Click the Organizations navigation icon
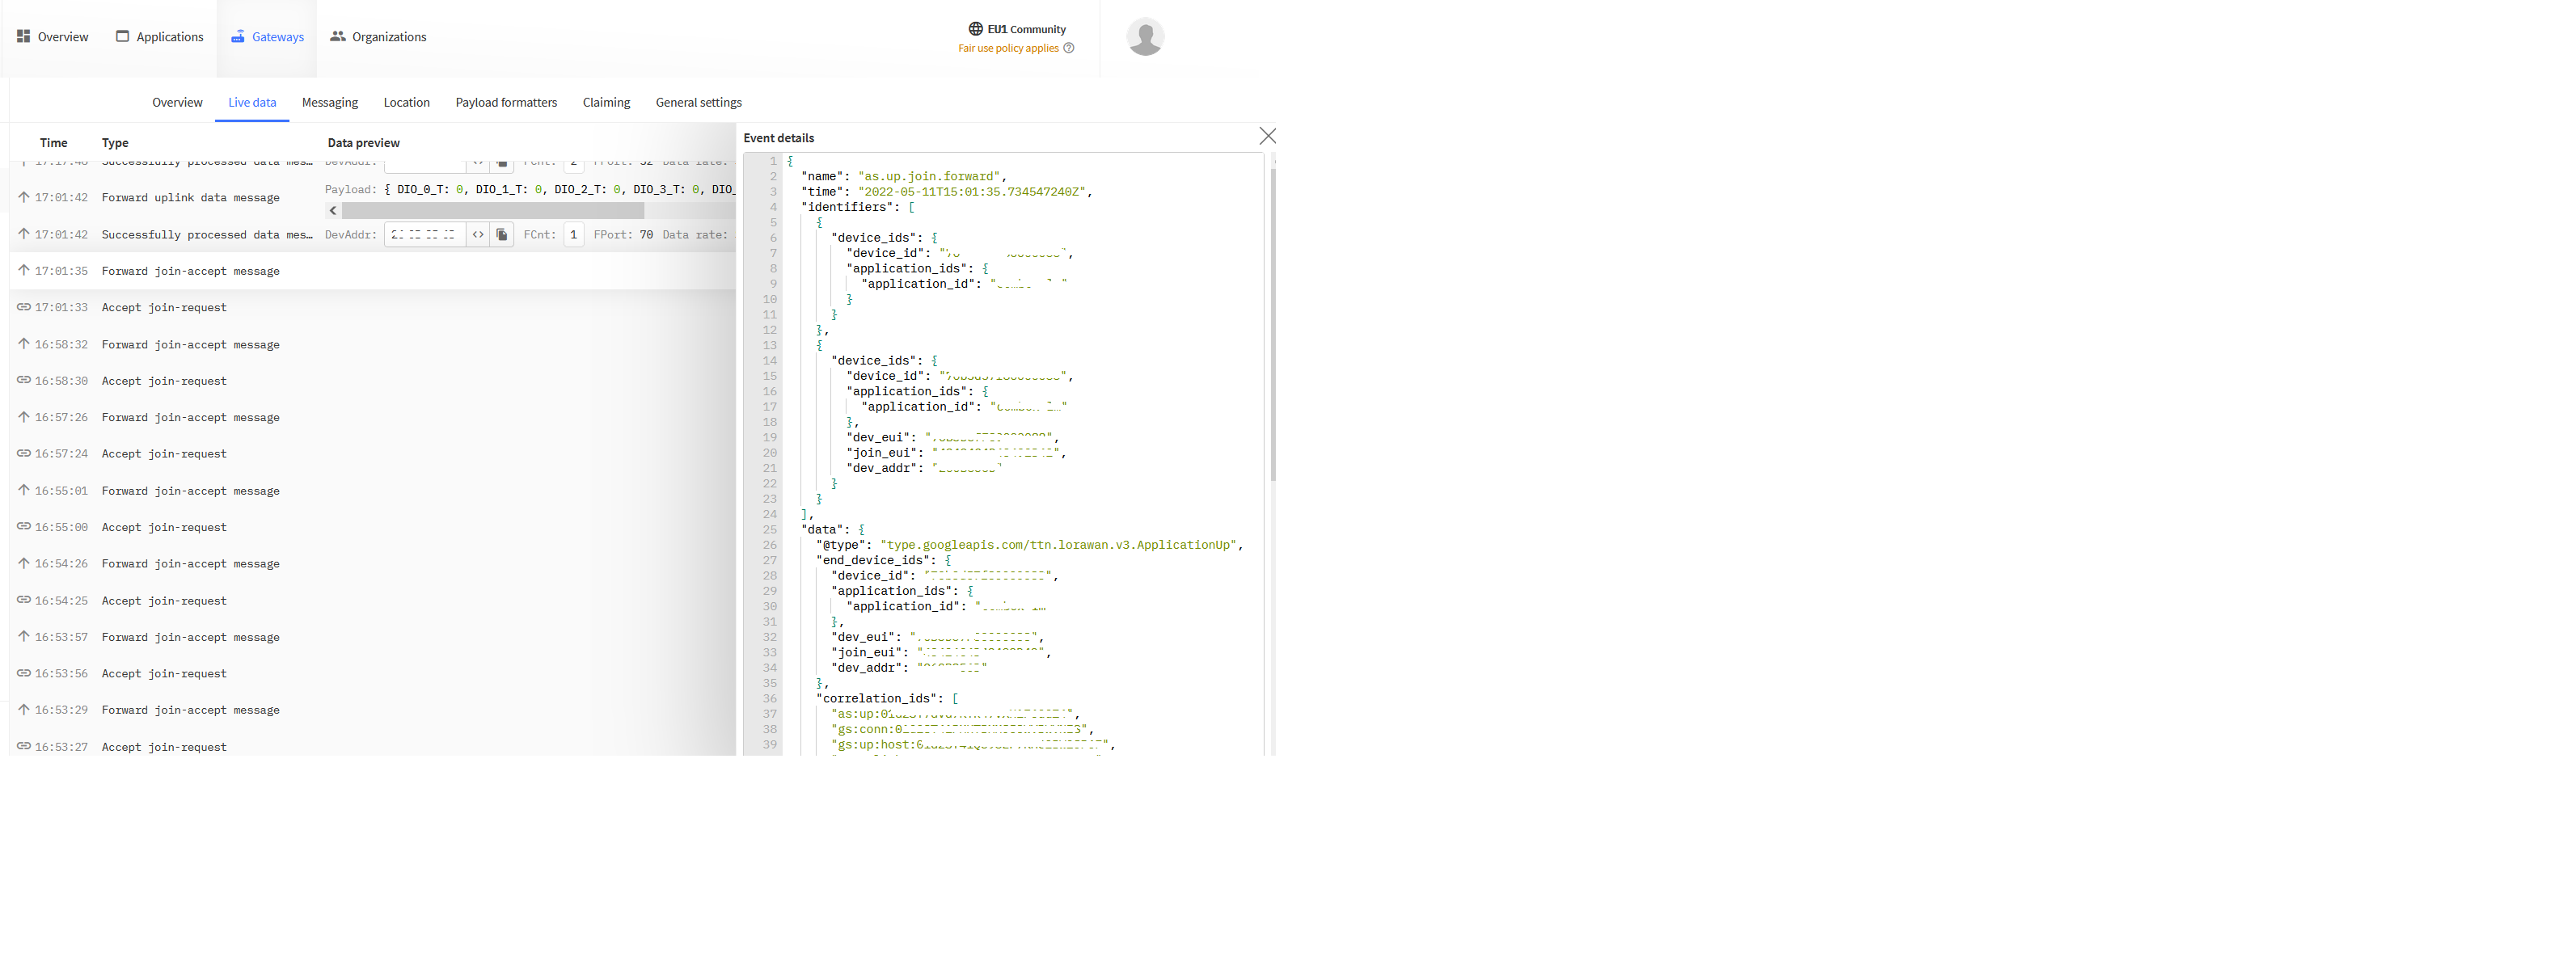2576x978 pixels. coord(339,36)
